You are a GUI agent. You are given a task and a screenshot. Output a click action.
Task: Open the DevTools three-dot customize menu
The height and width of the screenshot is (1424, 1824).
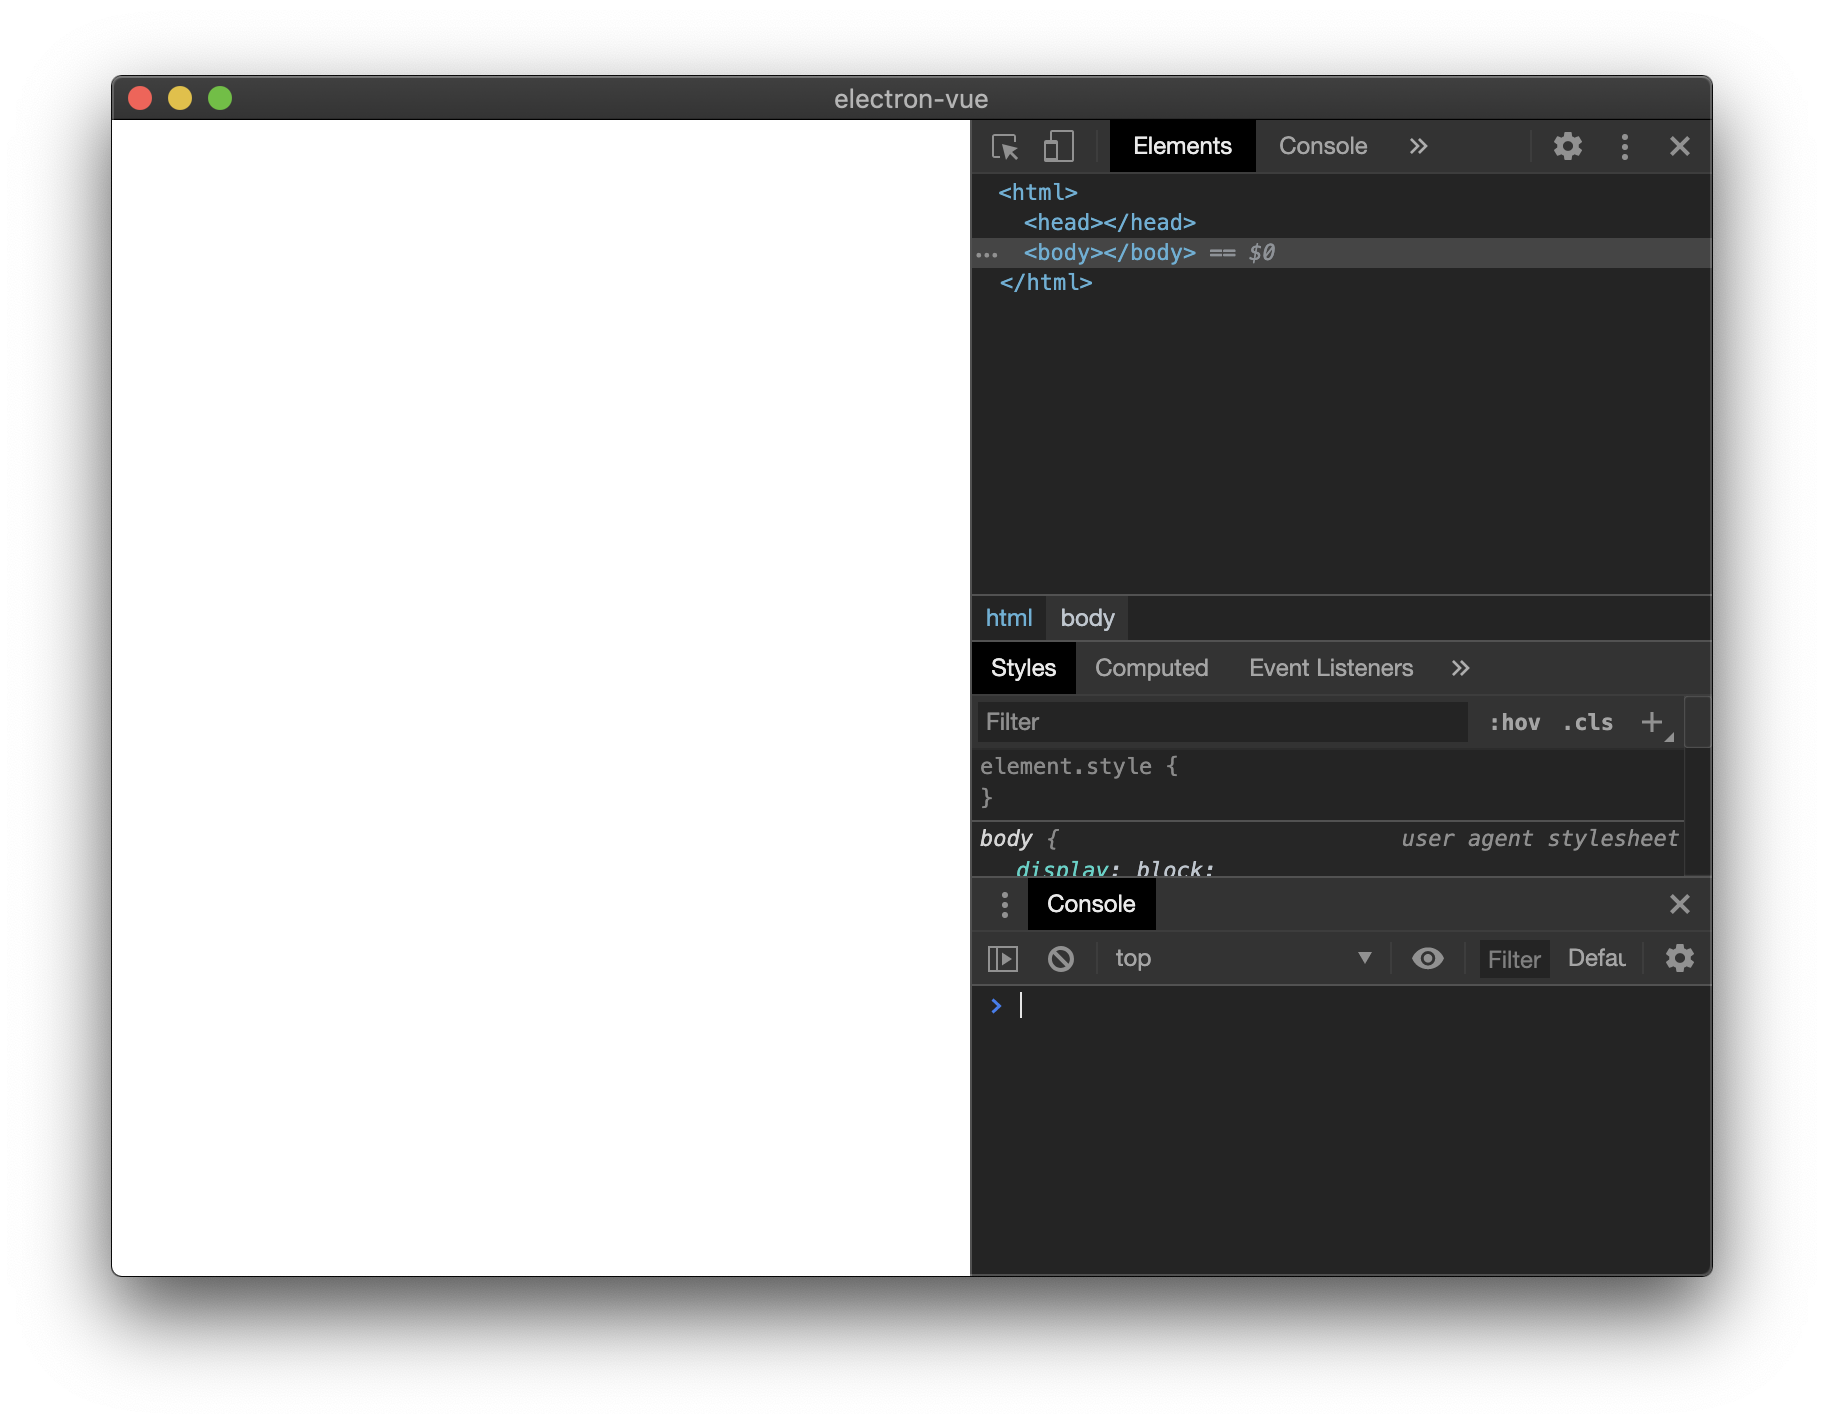pos(1624,147)
